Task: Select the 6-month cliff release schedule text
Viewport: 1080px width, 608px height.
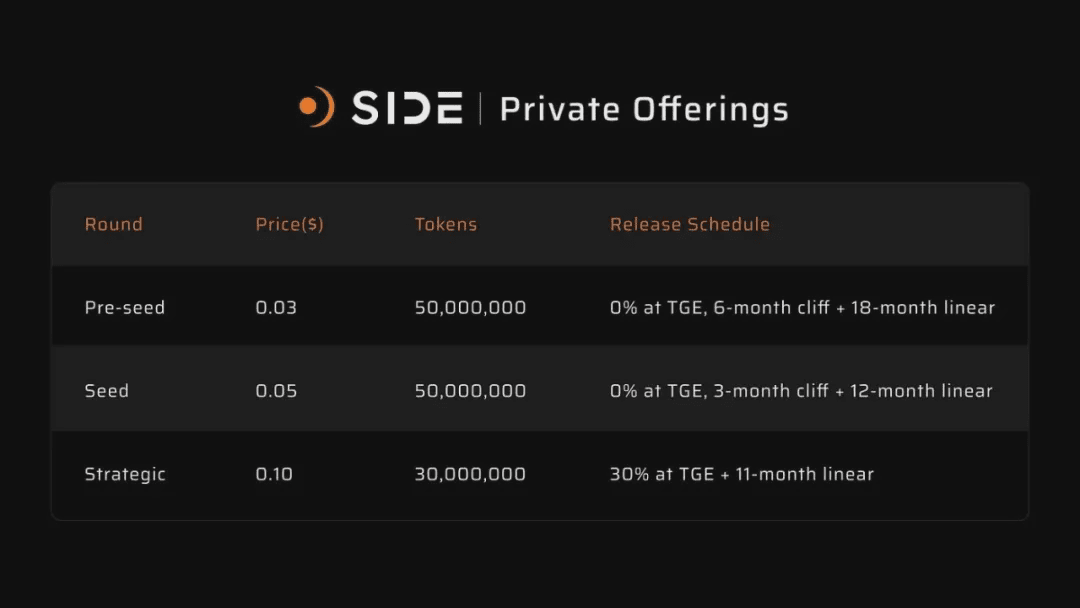Action: click(802, 307)
